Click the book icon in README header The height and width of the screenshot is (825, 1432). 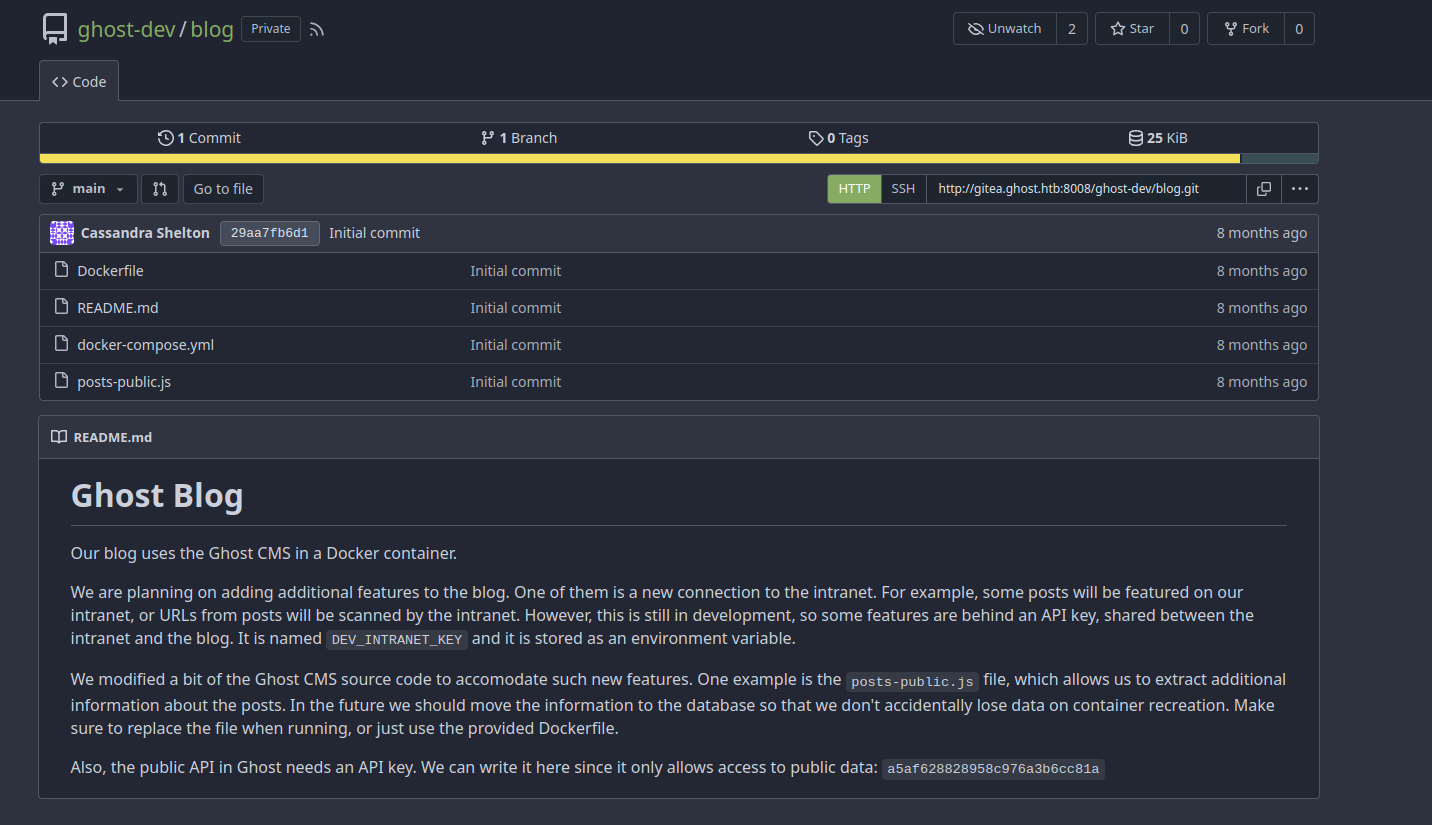coord(59,437)
